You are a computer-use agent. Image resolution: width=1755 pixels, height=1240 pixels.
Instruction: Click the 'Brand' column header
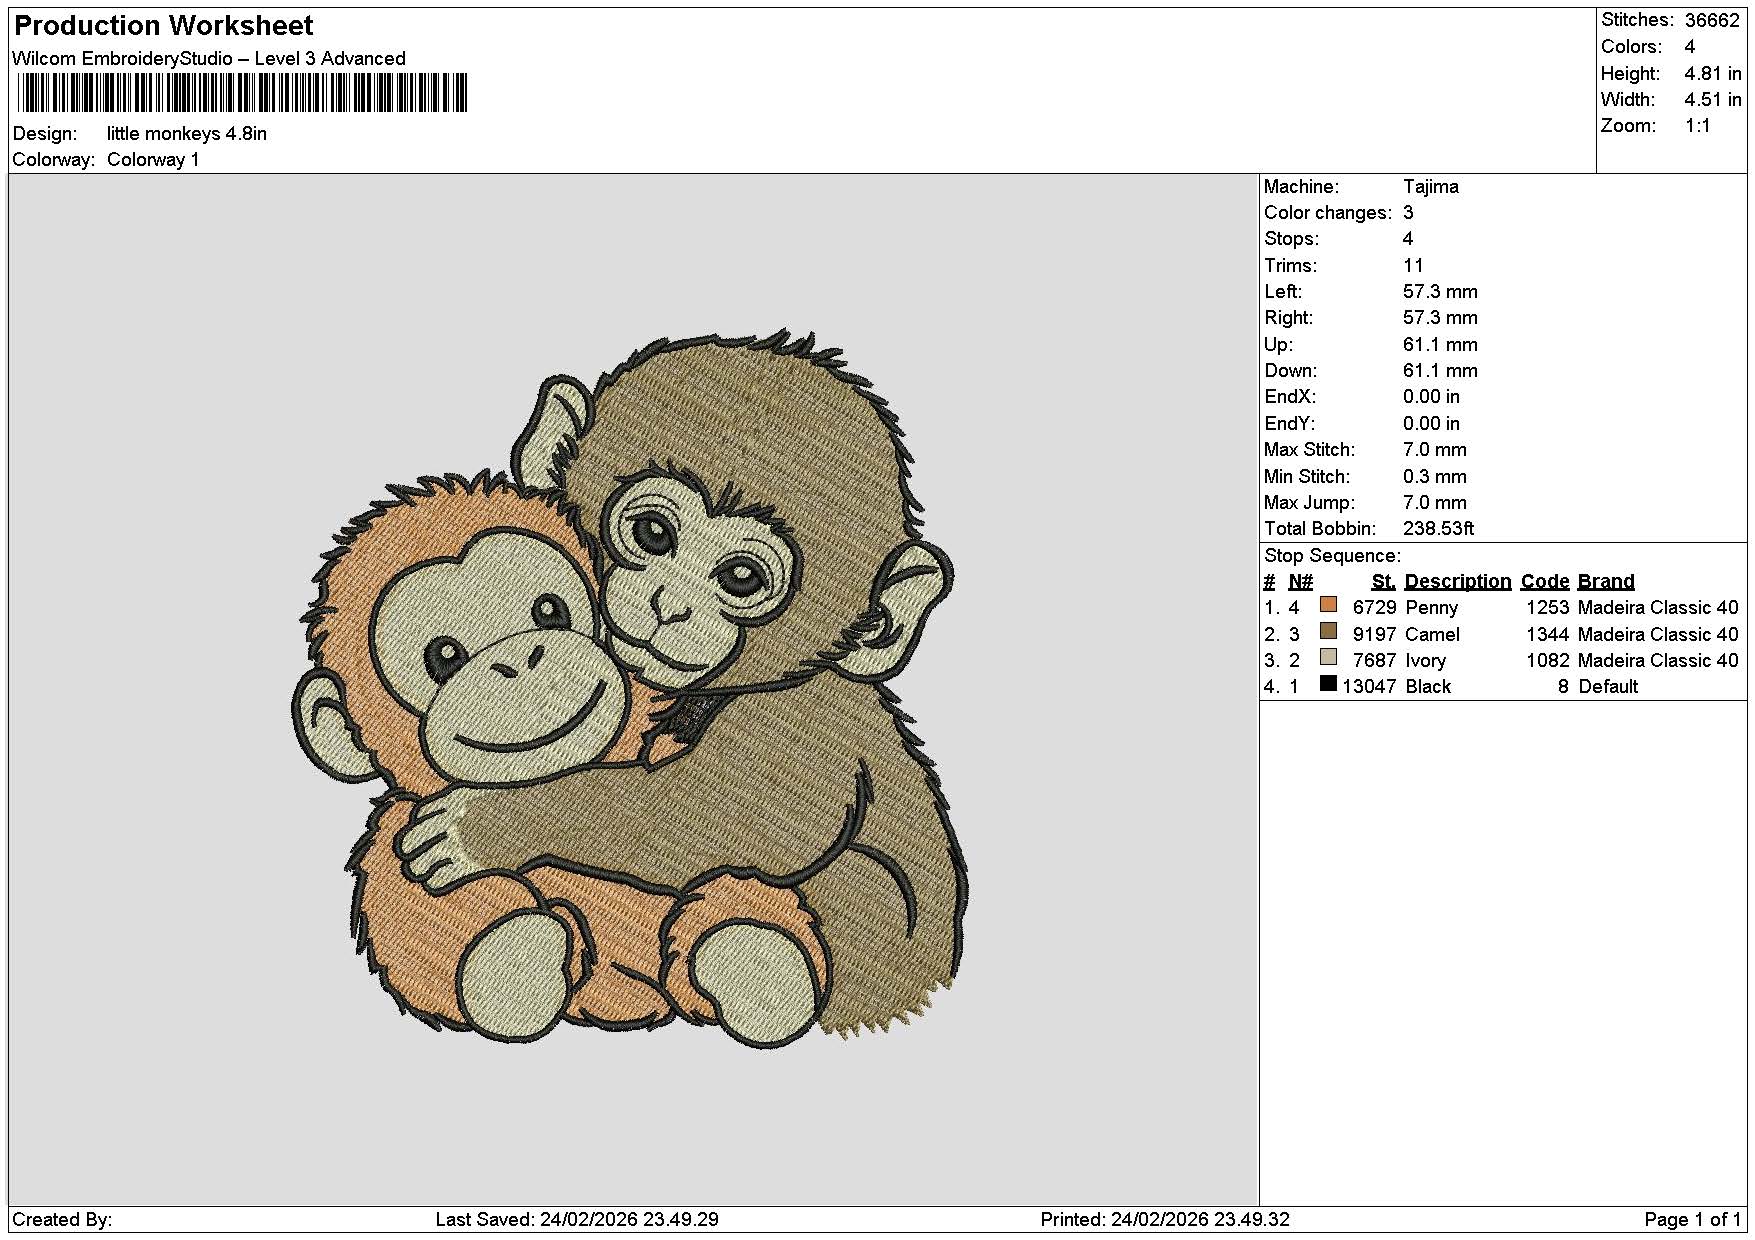pos(1606,582)
